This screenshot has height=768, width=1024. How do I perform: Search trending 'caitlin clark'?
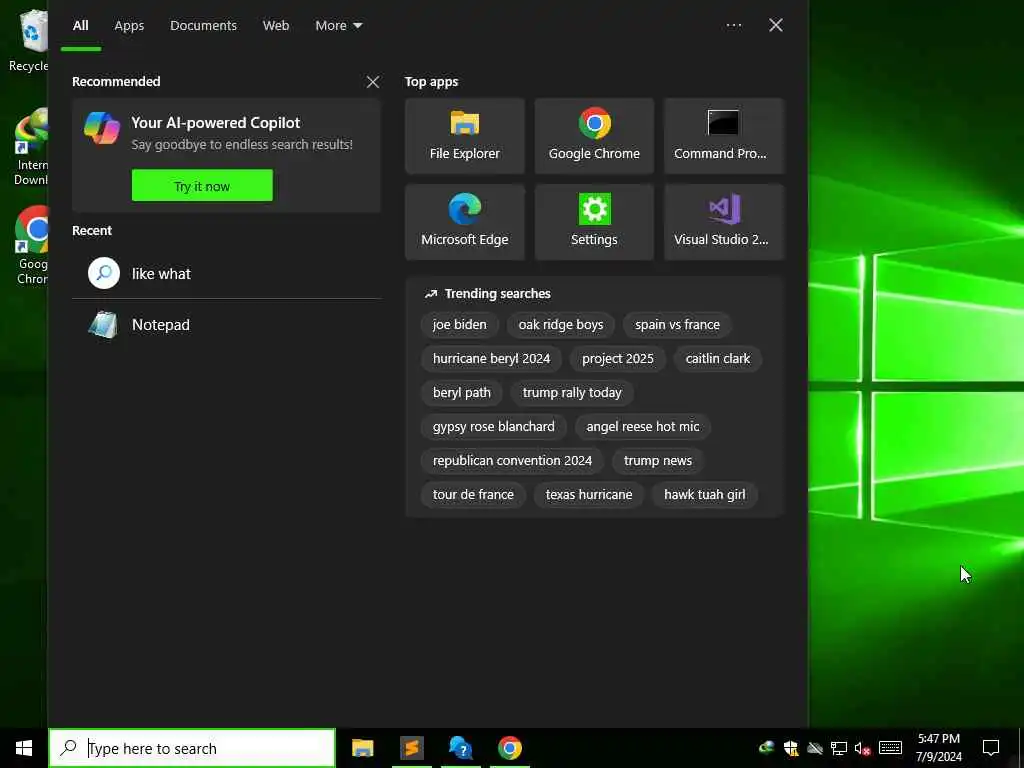(718, 359)
